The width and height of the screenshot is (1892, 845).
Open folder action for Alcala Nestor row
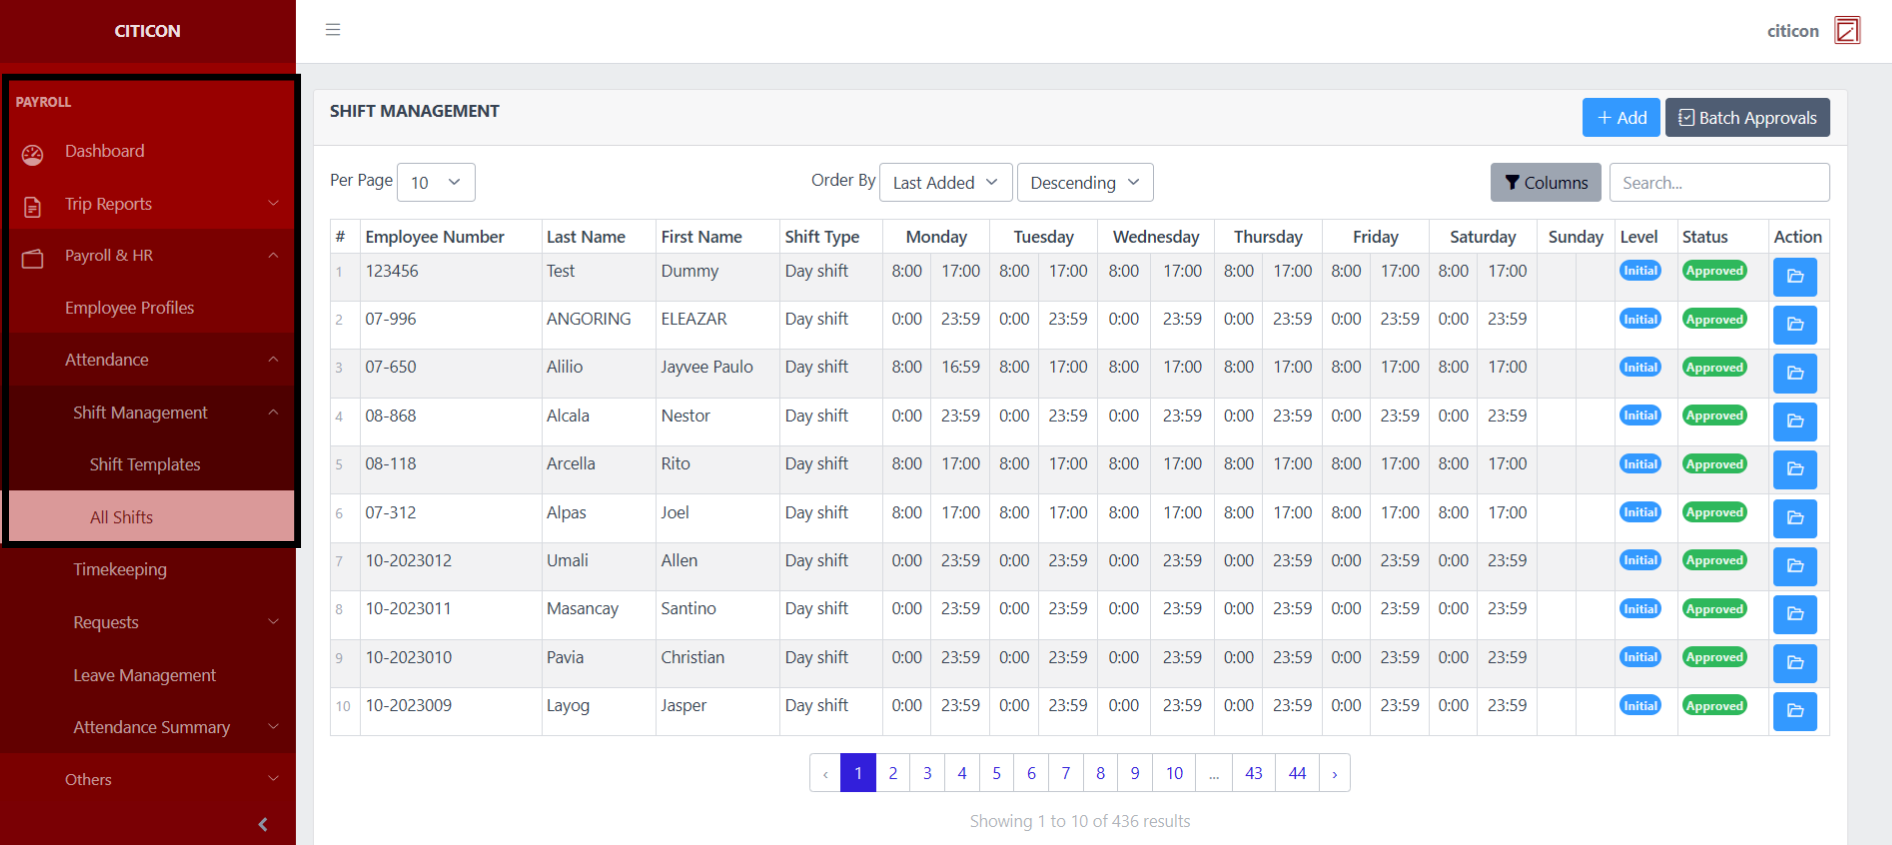point(1794,421)
